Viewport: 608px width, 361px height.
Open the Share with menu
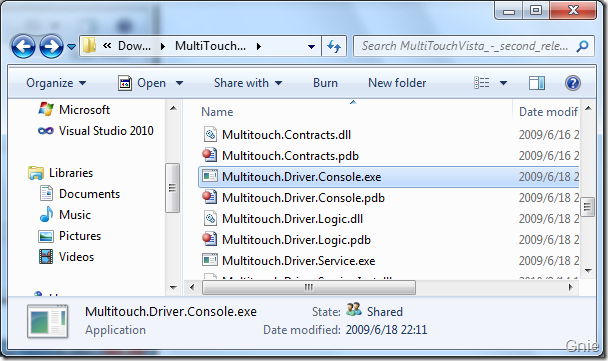(248, 83)
